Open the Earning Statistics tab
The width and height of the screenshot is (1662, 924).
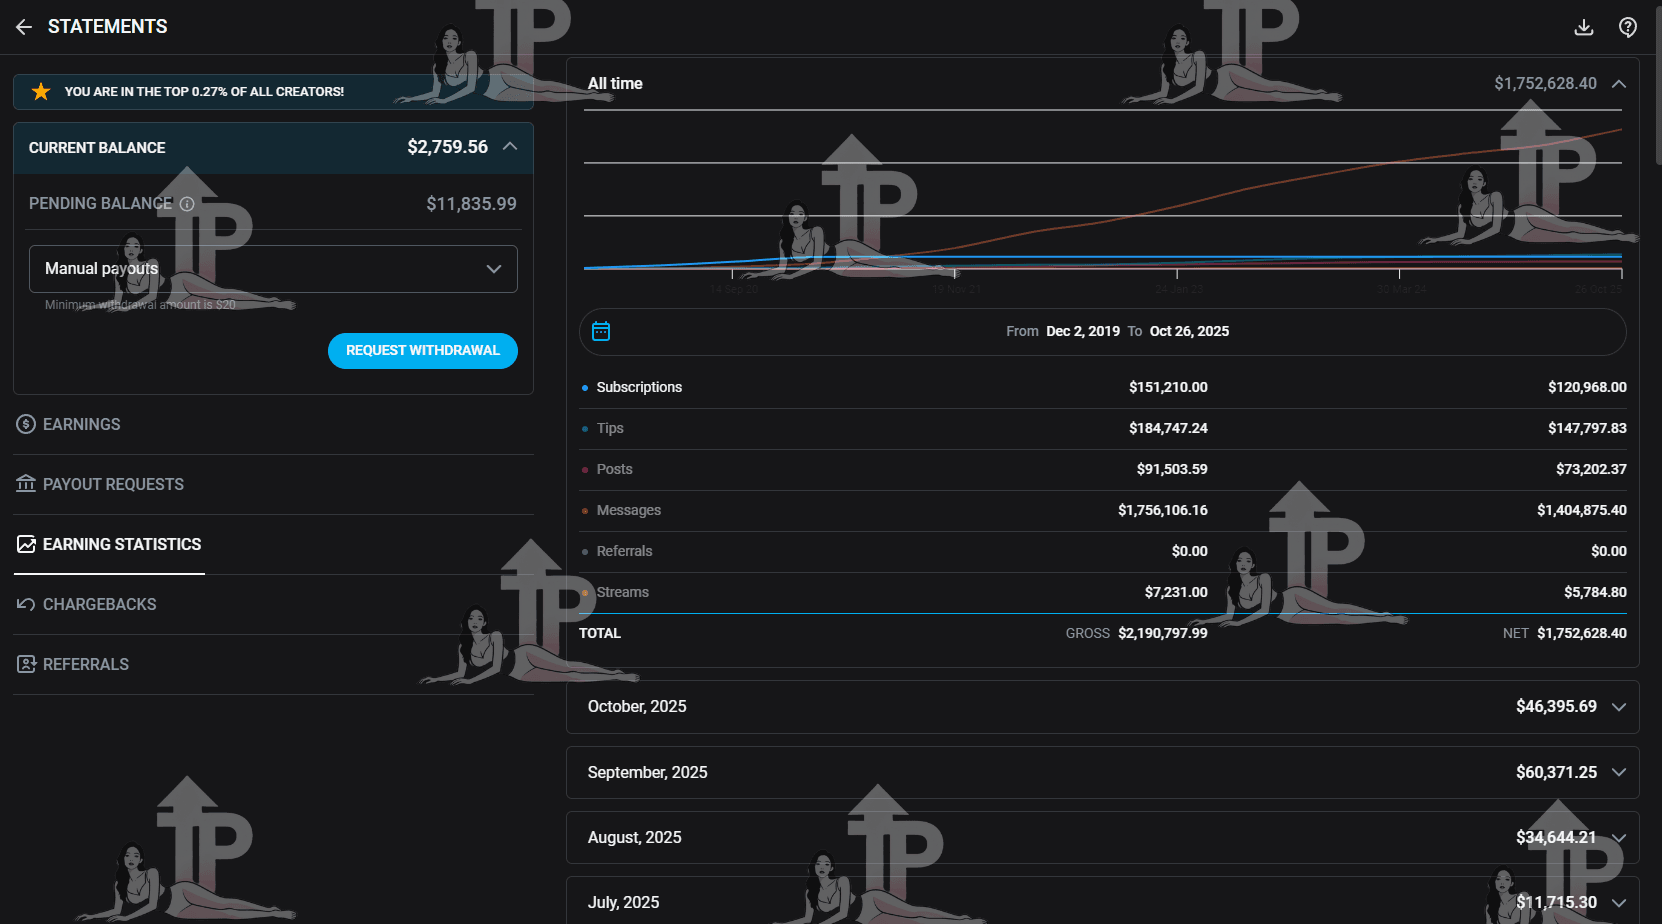coord(122,544)
